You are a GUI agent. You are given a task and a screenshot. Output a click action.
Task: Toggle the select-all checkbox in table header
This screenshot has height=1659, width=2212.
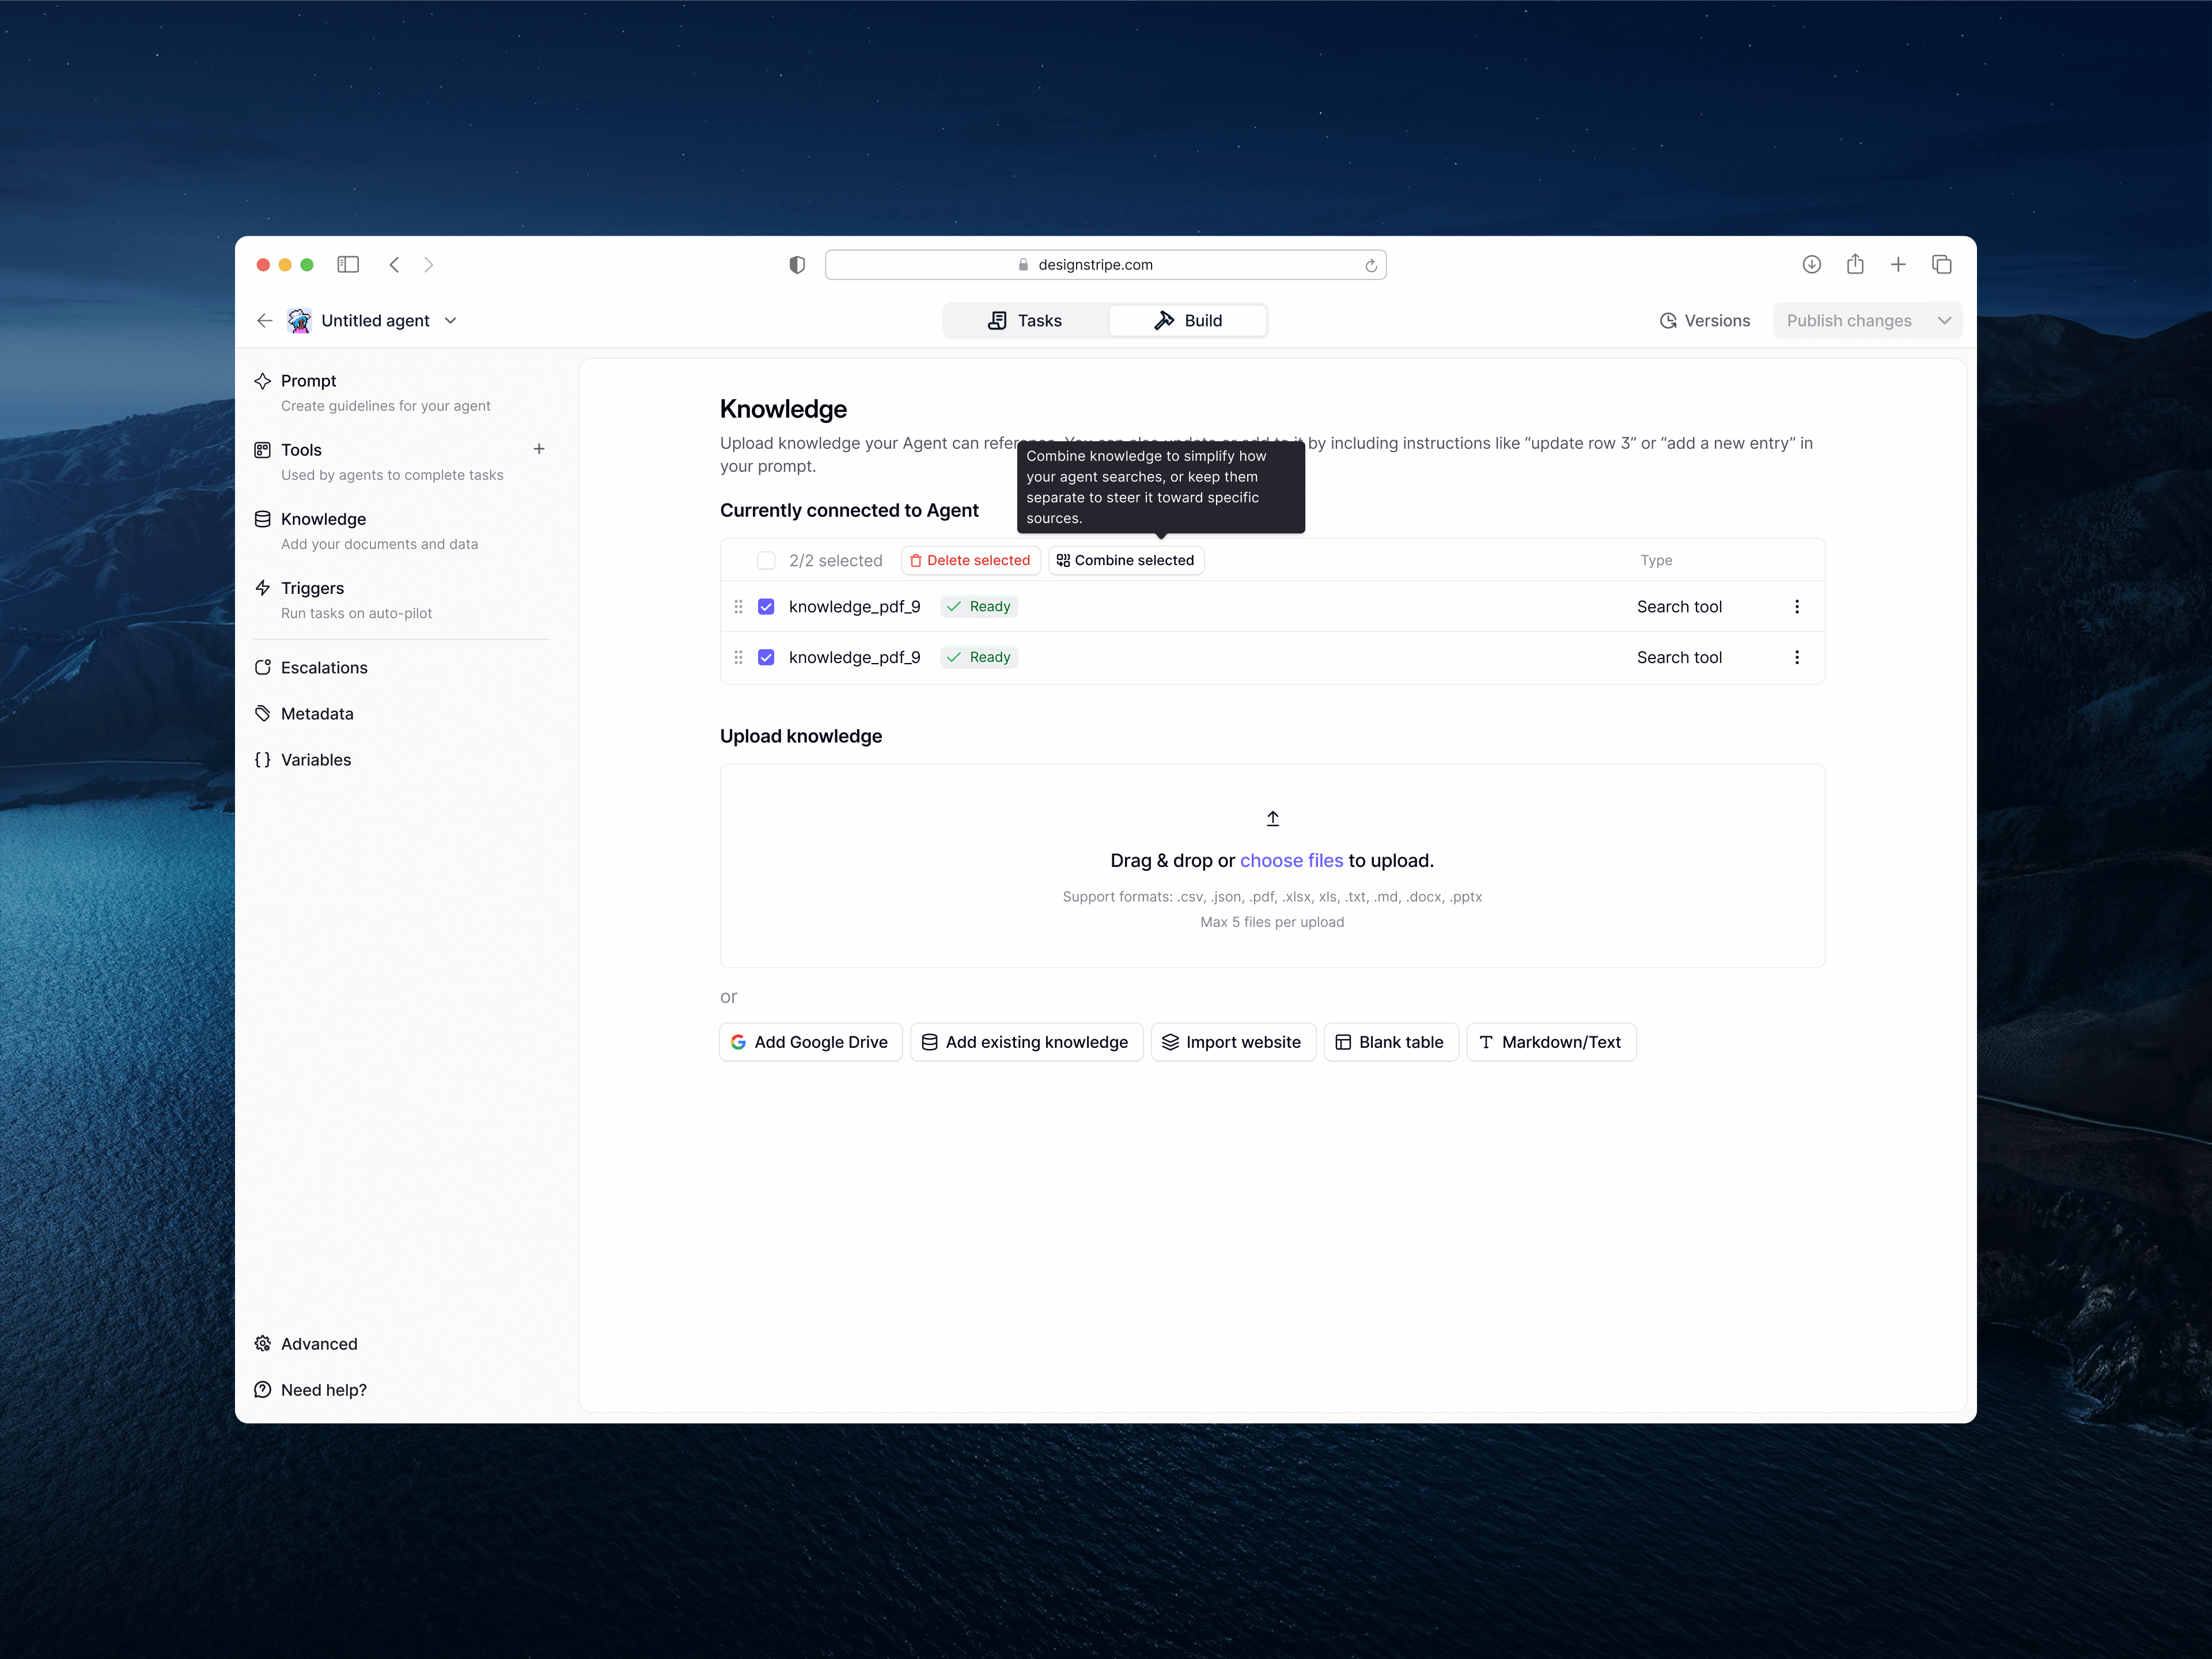click(766, 560)
